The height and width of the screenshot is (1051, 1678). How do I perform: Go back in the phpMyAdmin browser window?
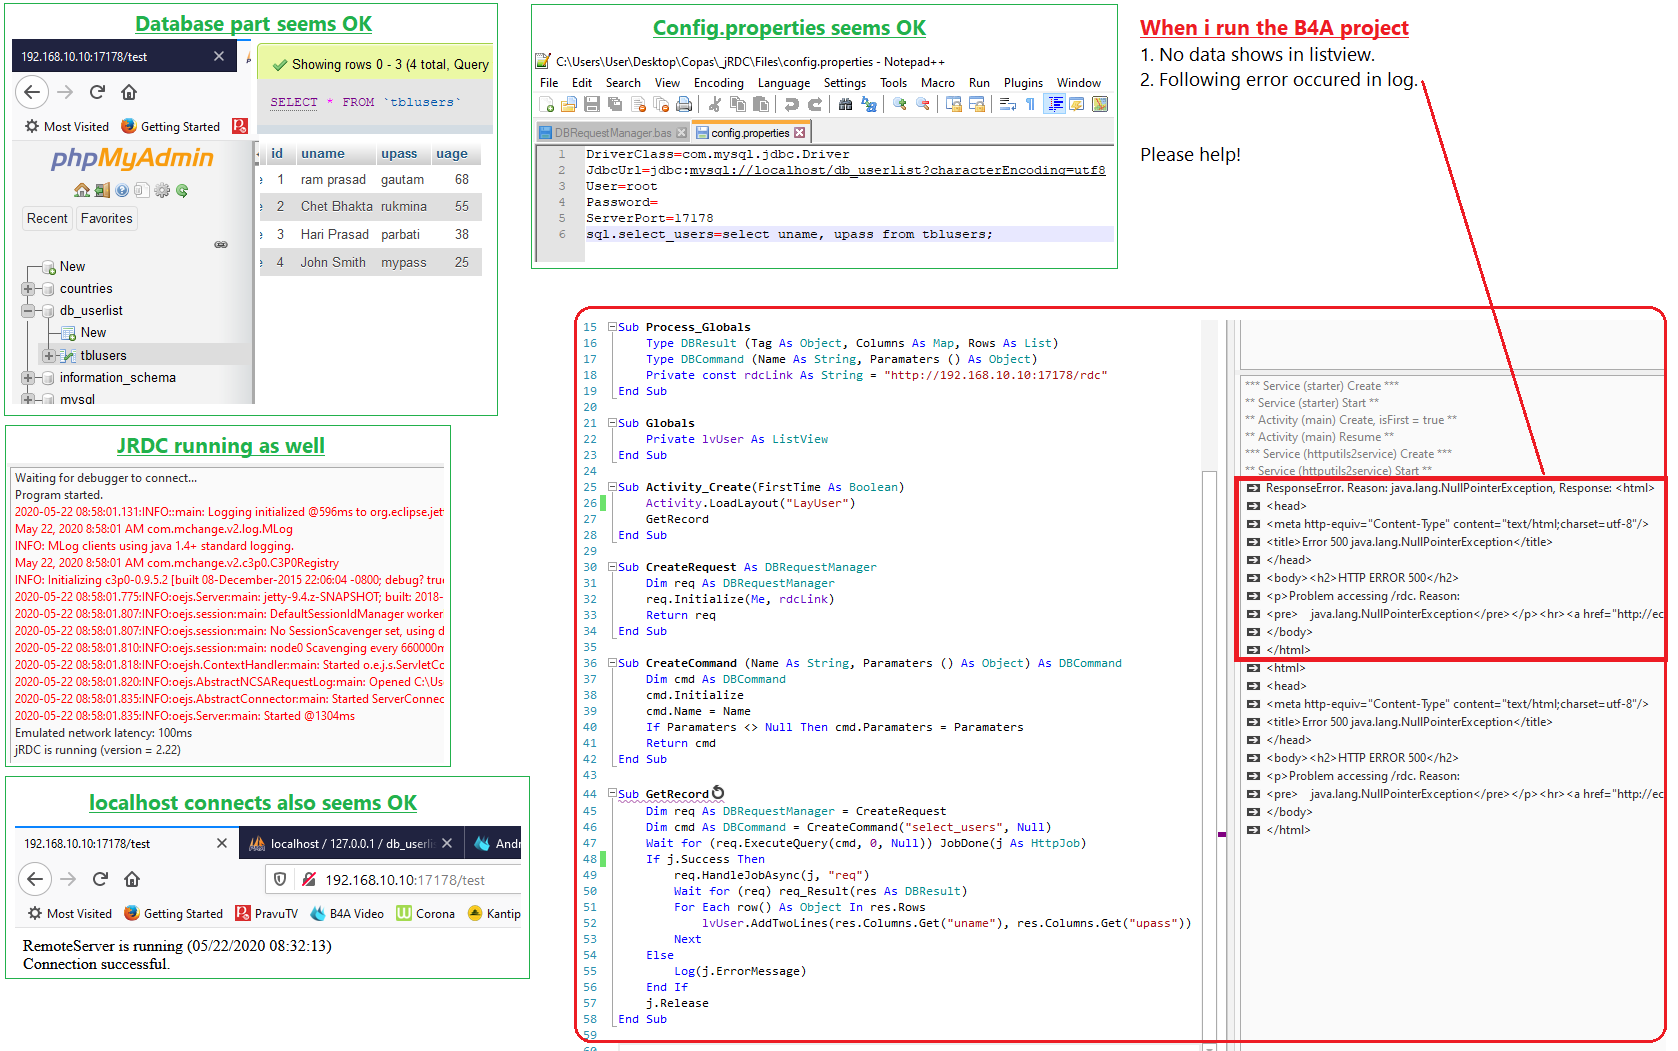(x=32, y=92)
